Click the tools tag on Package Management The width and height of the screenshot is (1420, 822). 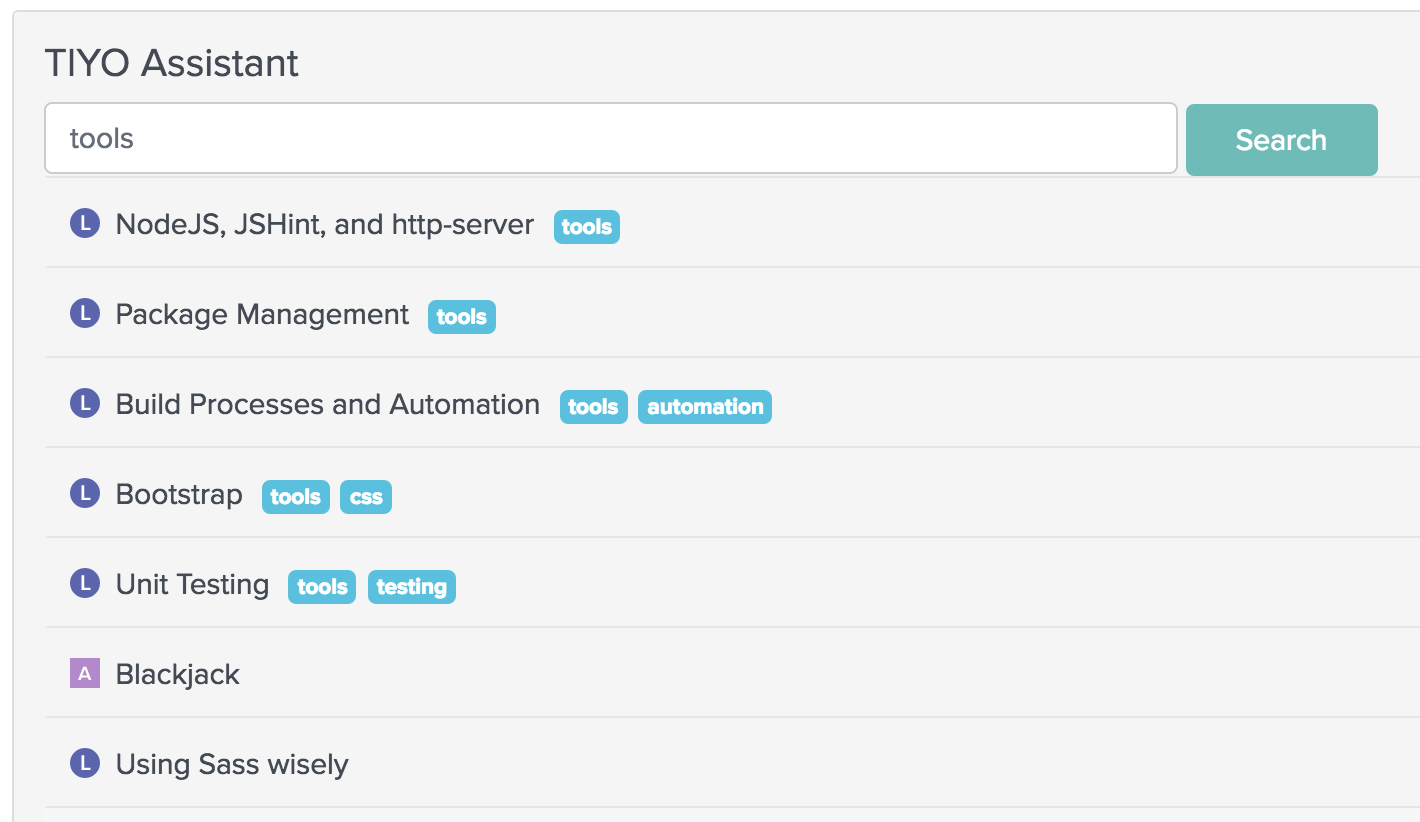pos(462,317)
